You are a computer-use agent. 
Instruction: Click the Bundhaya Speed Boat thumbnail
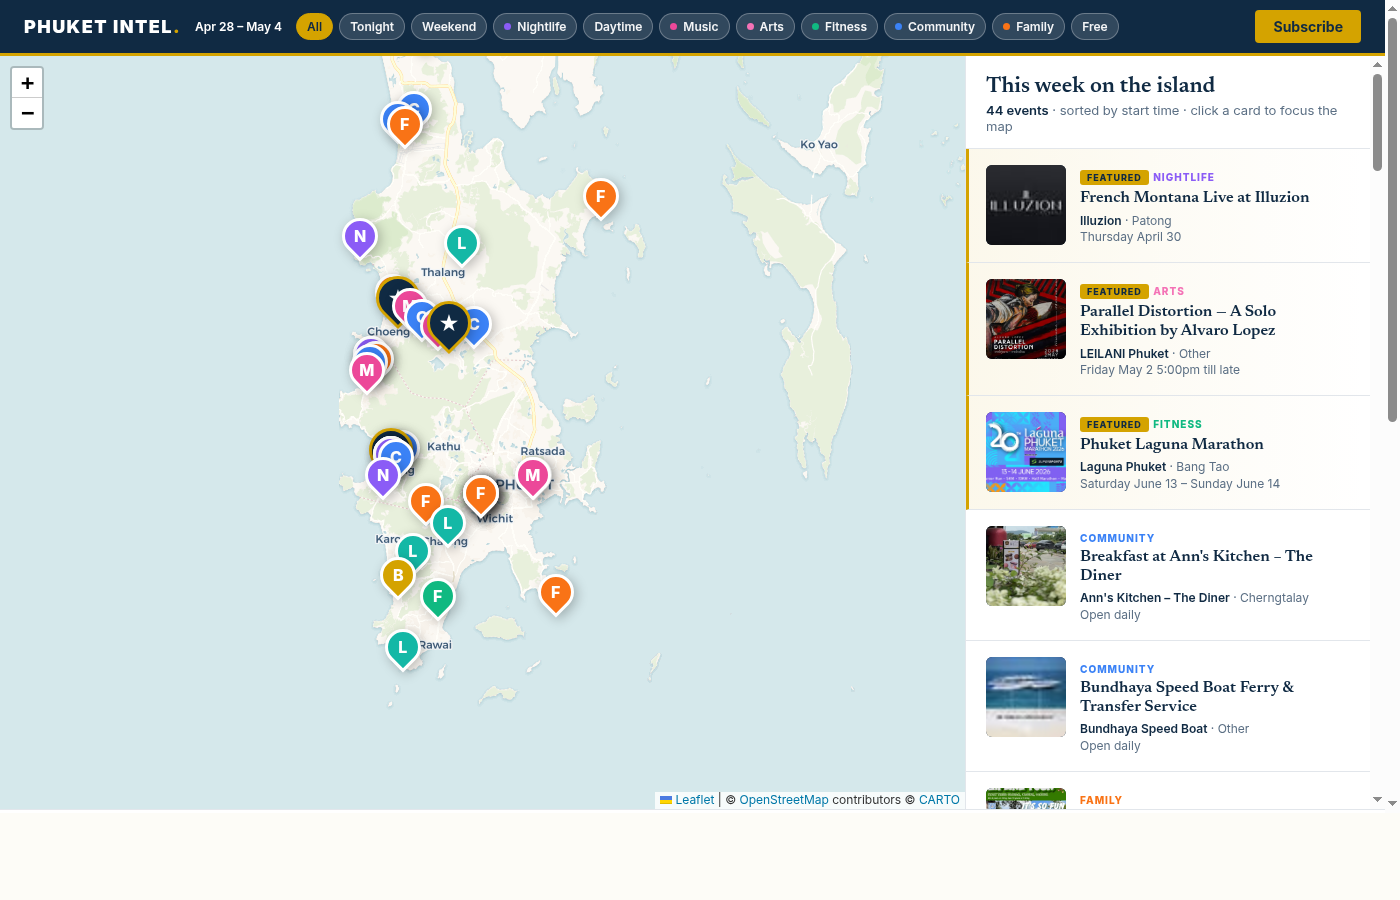1026,697
